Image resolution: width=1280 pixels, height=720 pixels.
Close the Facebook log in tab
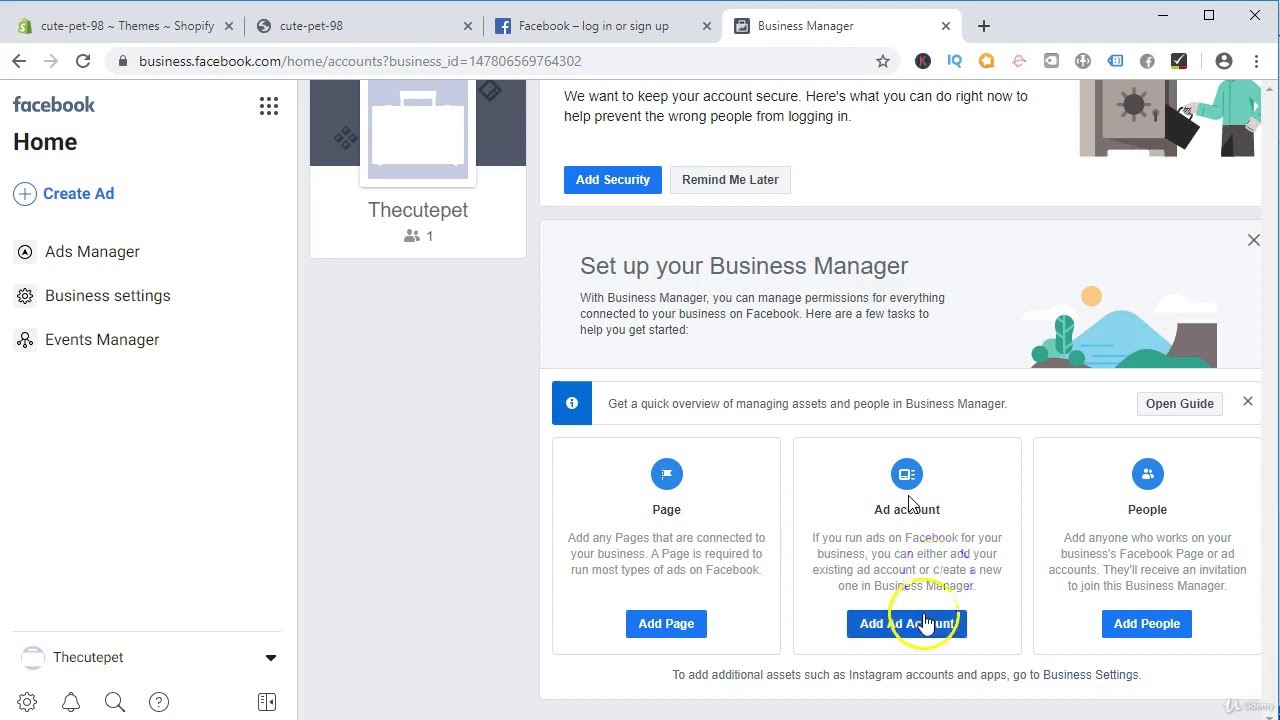pos(707,26)
